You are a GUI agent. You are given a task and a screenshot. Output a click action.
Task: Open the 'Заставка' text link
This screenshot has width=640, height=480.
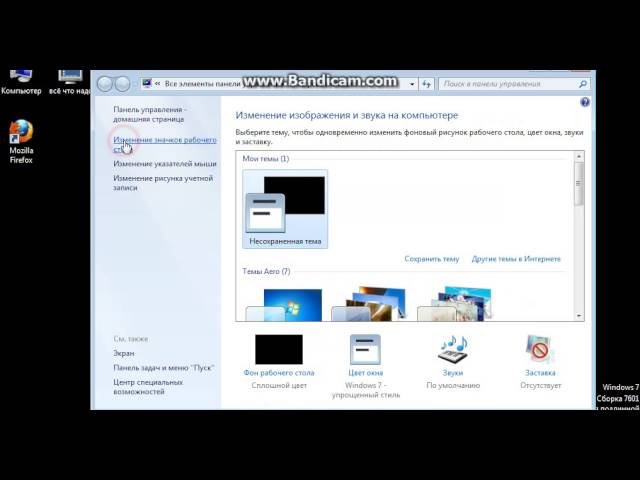pyautogui.click(x=540, y=373)
